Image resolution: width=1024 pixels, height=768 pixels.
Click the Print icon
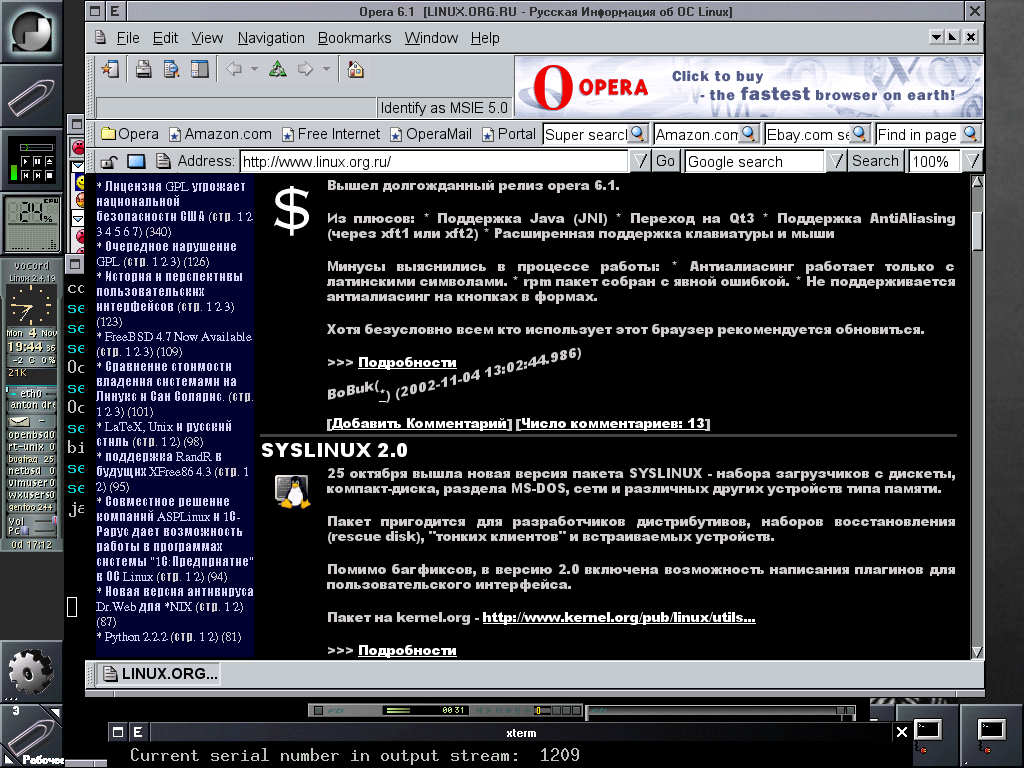click(x=143, y=69)
